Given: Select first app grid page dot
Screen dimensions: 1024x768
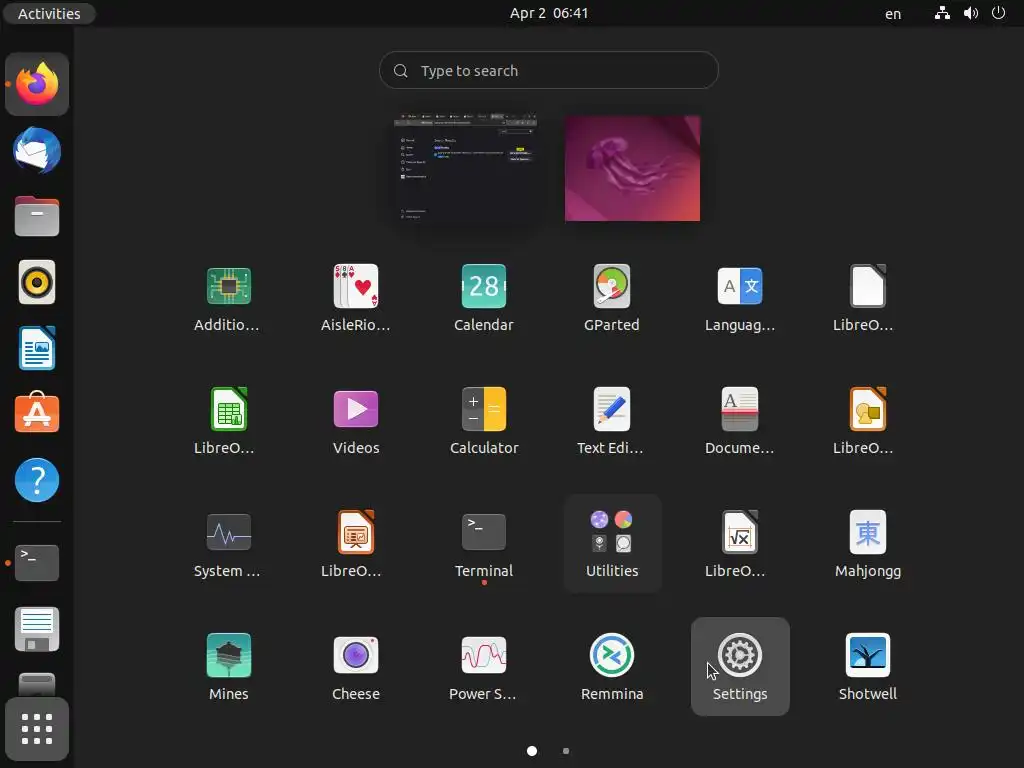Looking at the screenshot, I should pos(532,751).
